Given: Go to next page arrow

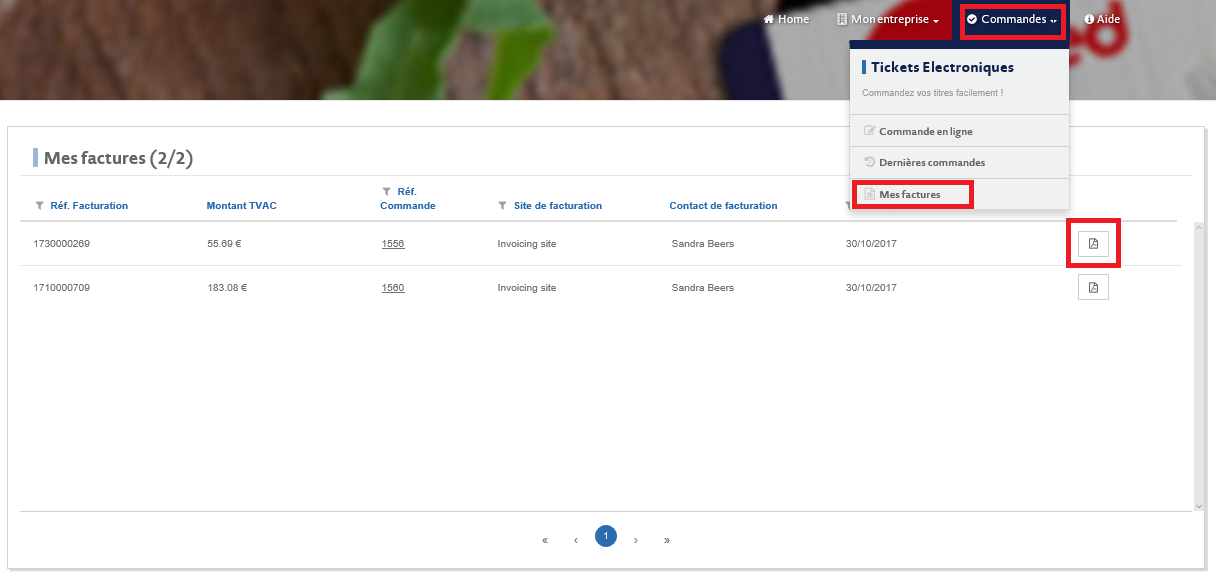Looking at the screenshot, I should [x=636, y=540].
